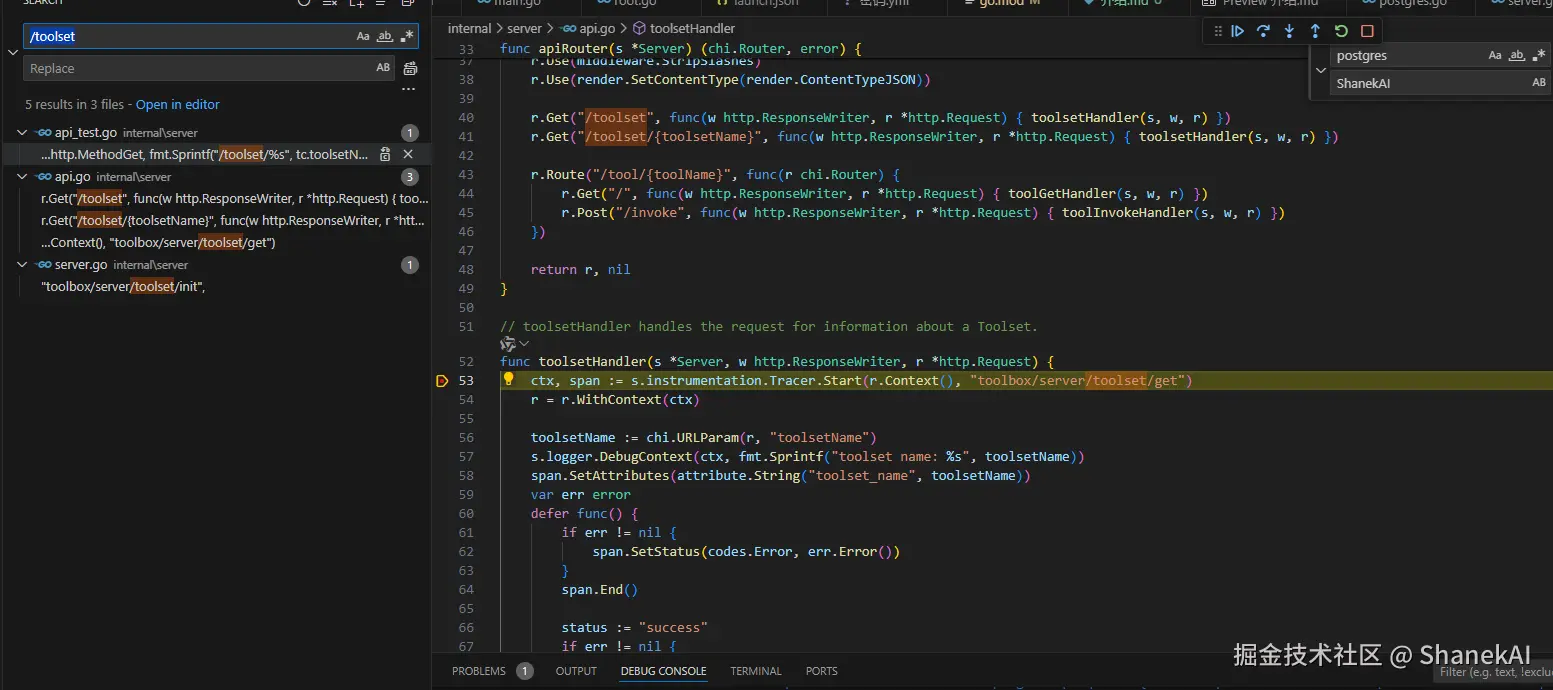The width and height of the screenshot is (1553, 690).
Task: Toggle search details with the ellipsis icon
Action: click(x=408, y=89)
